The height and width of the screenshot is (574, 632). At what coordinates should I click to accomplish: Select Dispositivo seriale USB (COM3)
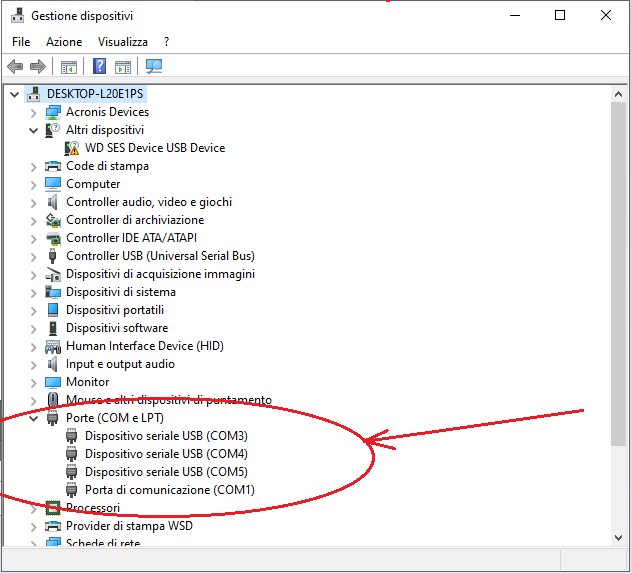(166, 436)
